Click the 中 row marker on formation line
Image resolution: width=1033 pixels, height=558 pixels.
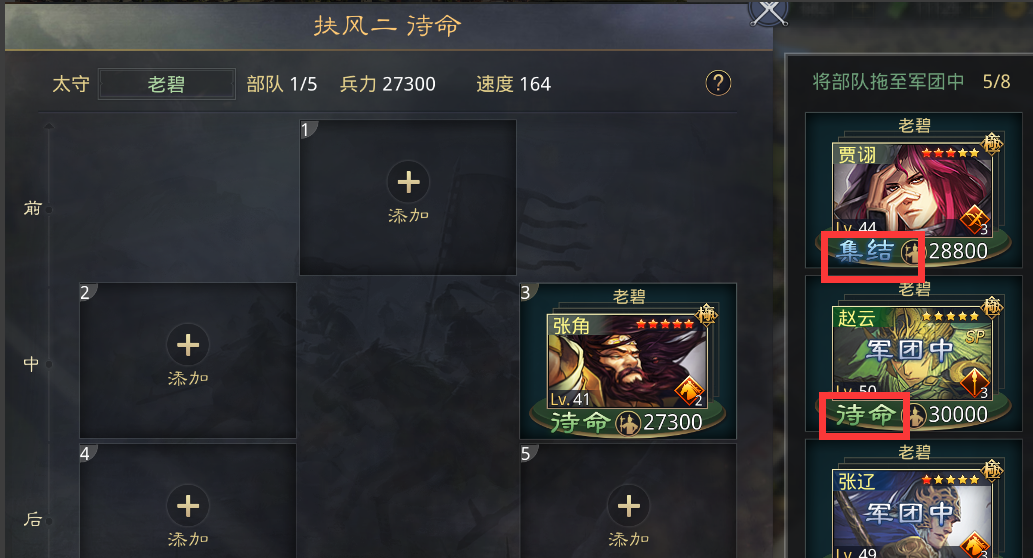click(x=31, y=364)
